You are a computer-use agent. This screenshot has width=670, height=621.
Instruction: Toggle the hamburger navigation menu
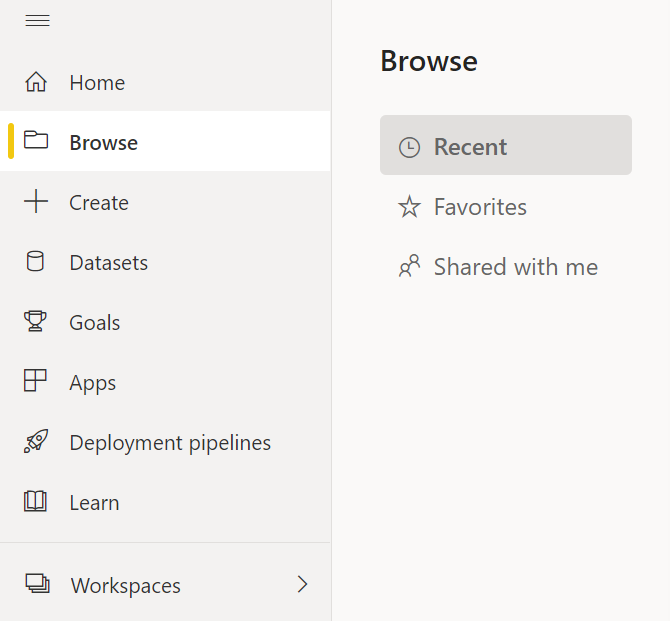[37, 20]
